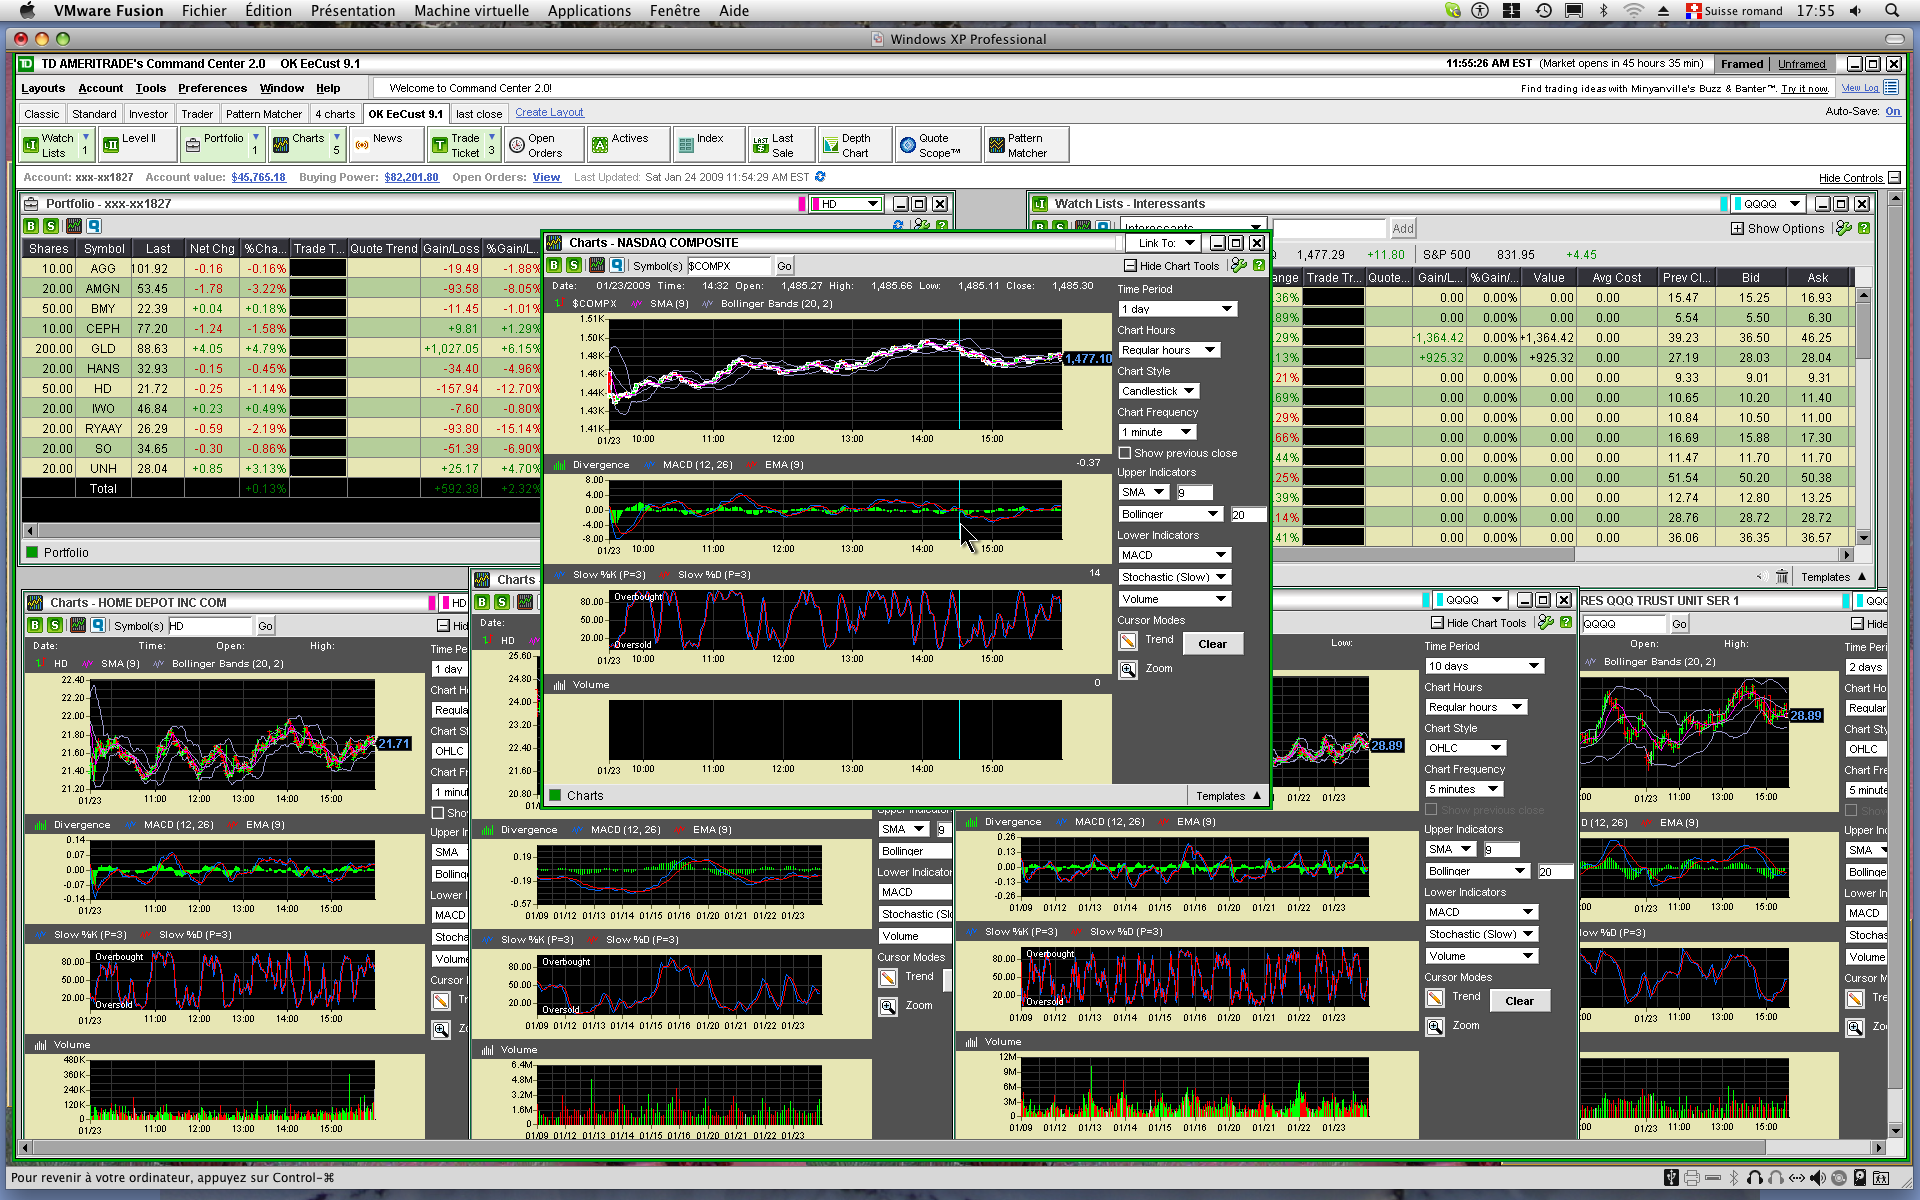Click the Buy (B) icon in NASDAQ Composite chart
Image resolution: width=1920 pixels, height=1200 pixels.
(554, 265)
